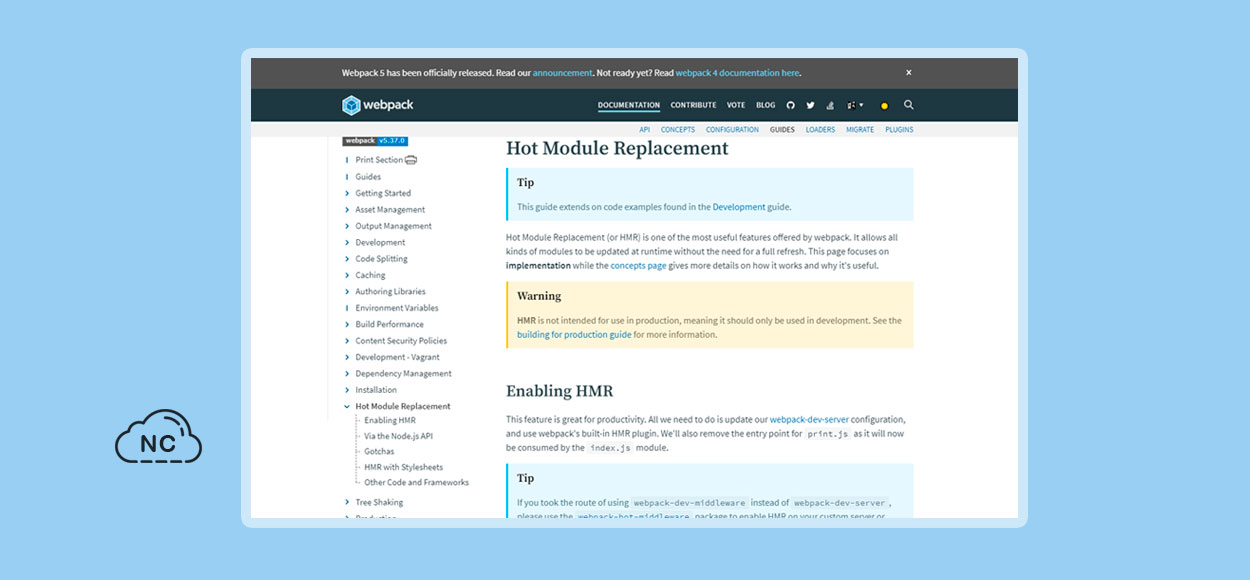
Task: Expand the Asset Management chevron
Action: (x=347, y=210)
